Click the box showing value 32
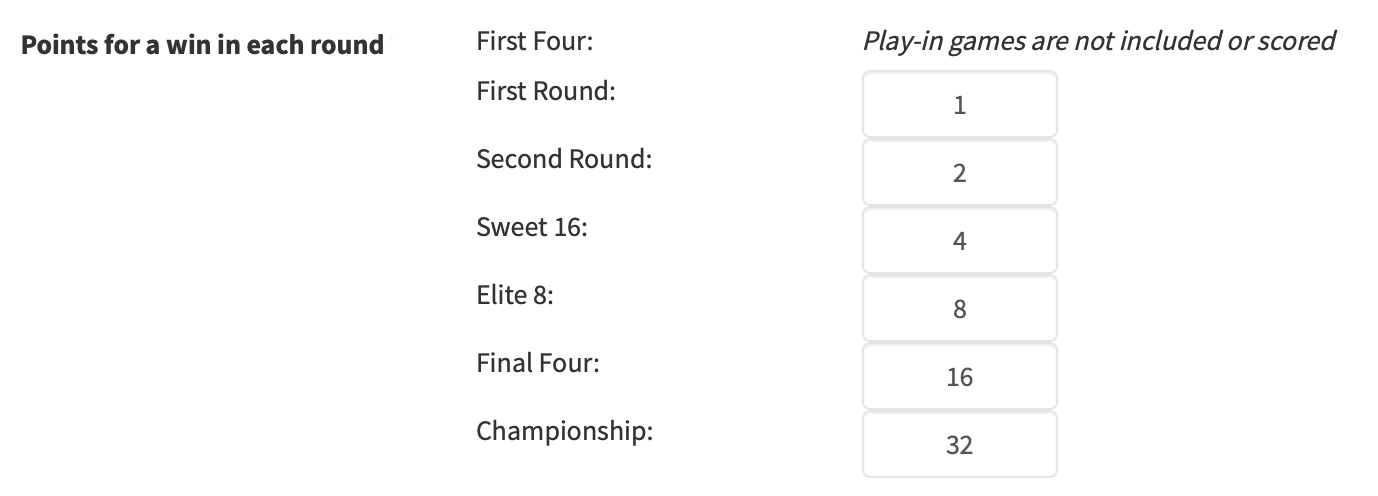Viewport: 1378px width, 496px height. tap(959, 445)
